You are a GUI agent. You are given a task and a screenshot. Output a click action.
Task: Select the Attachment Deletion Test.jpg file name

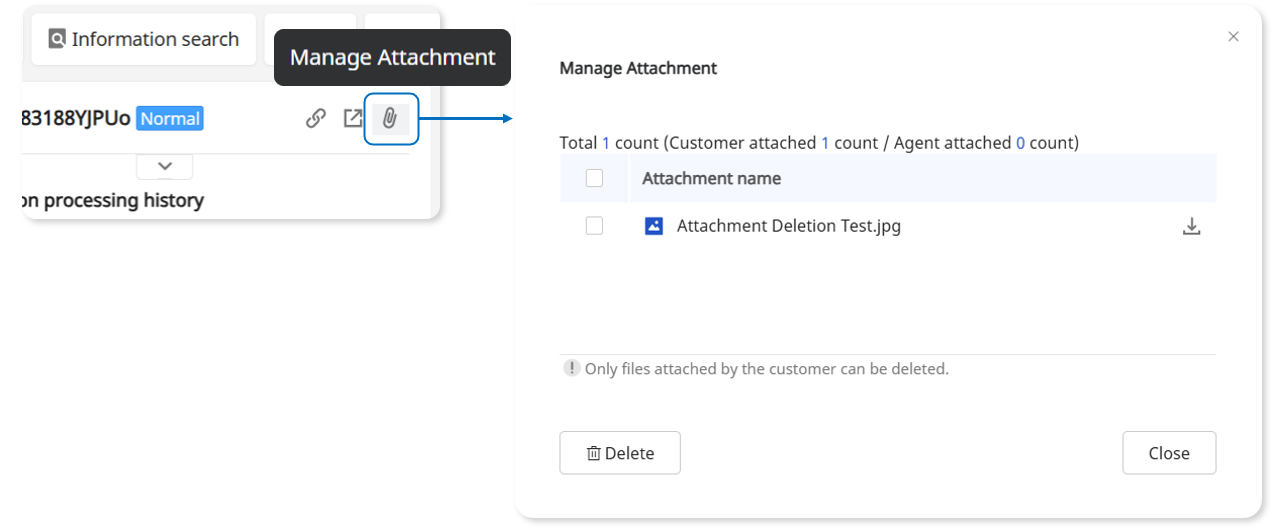click(x=788, y=226)
